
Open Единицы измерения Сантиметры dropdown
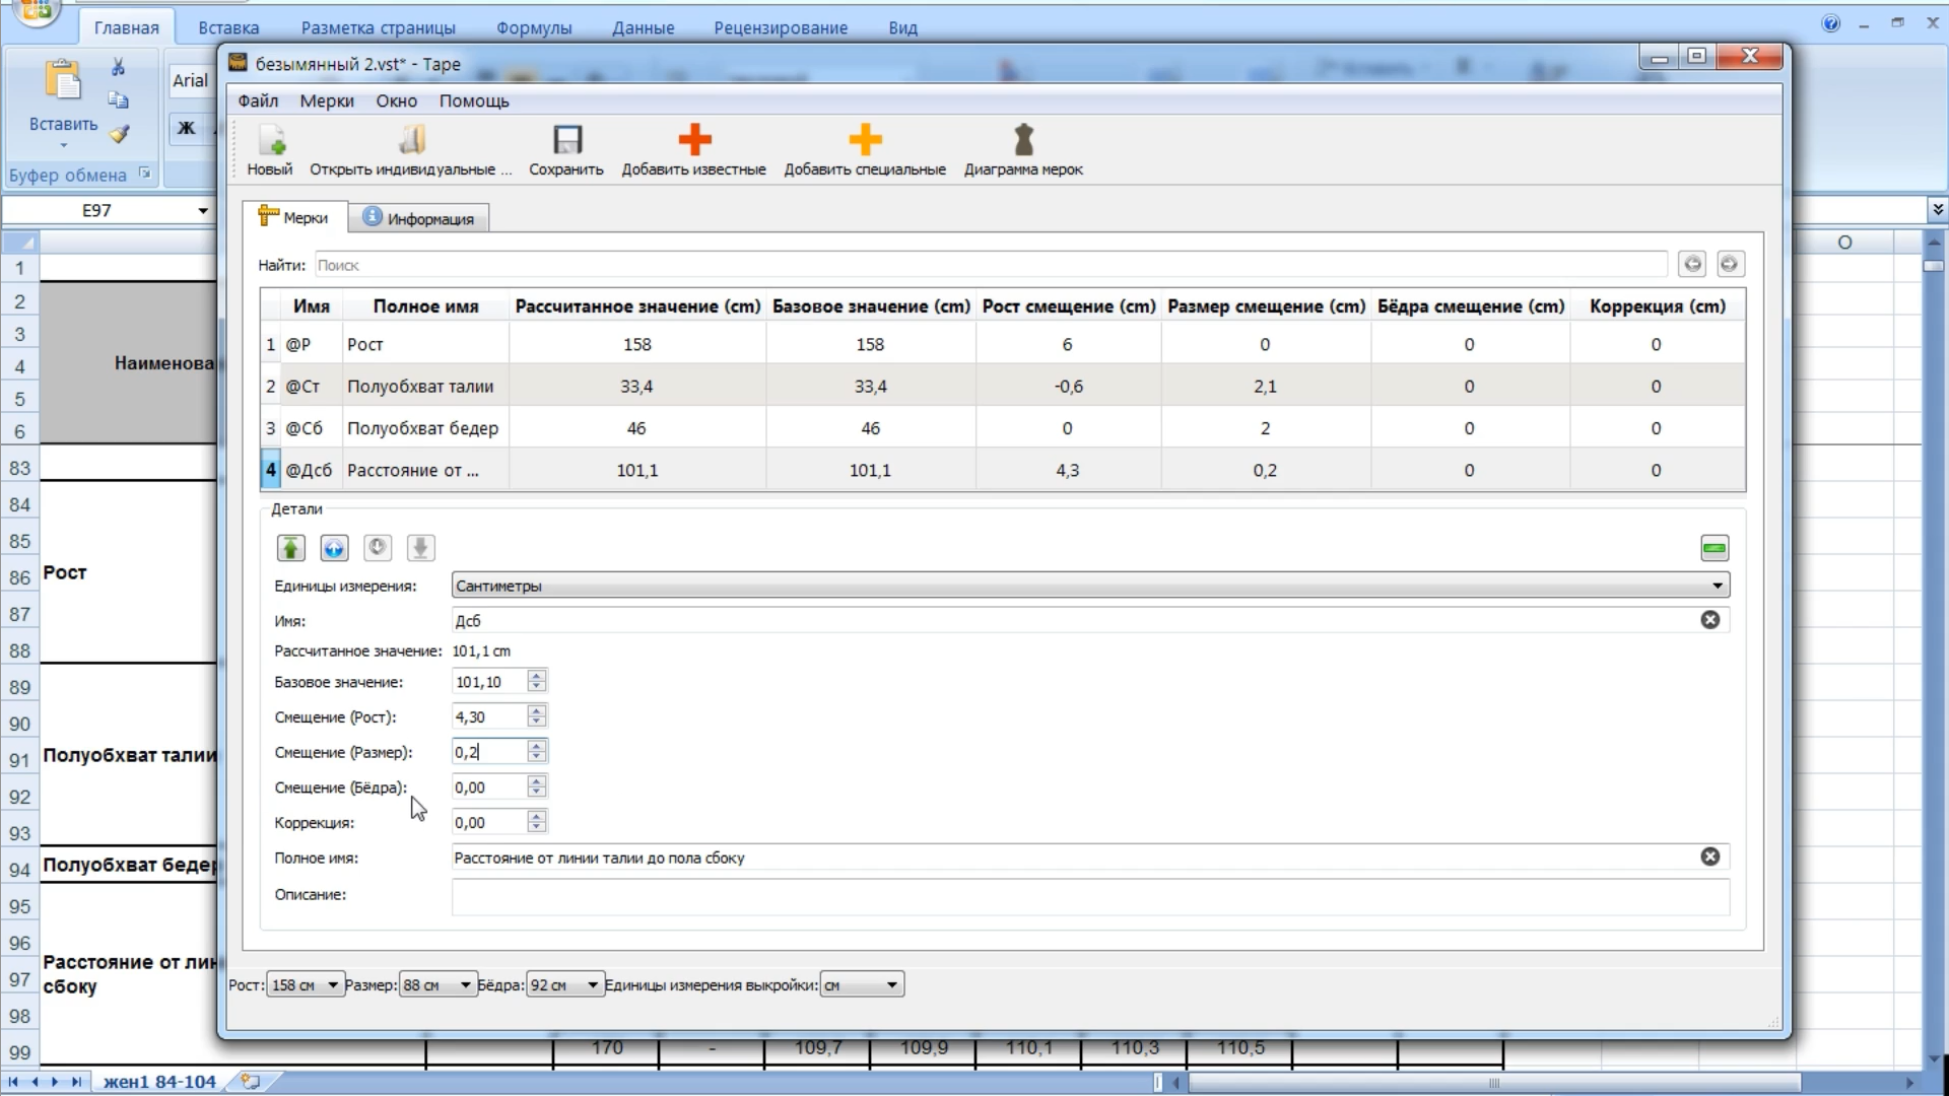1090,586
